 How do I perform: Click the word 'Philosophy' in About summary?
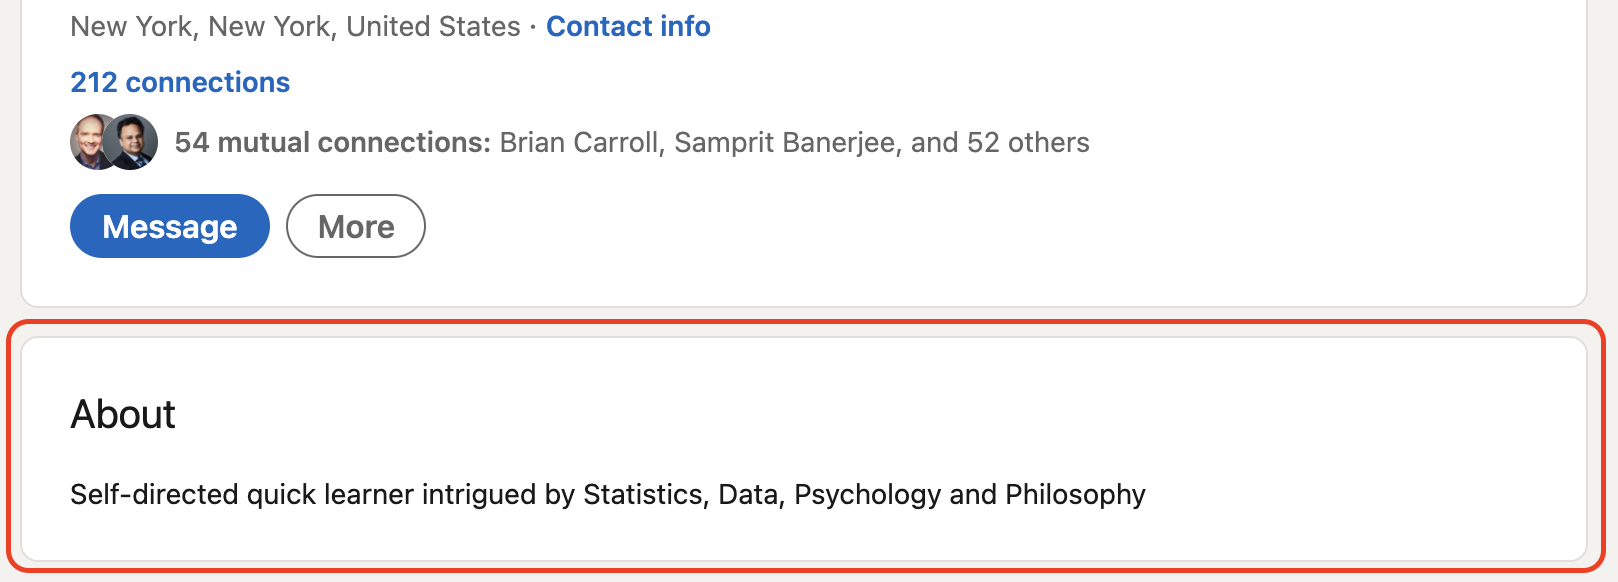[1075, 494]
